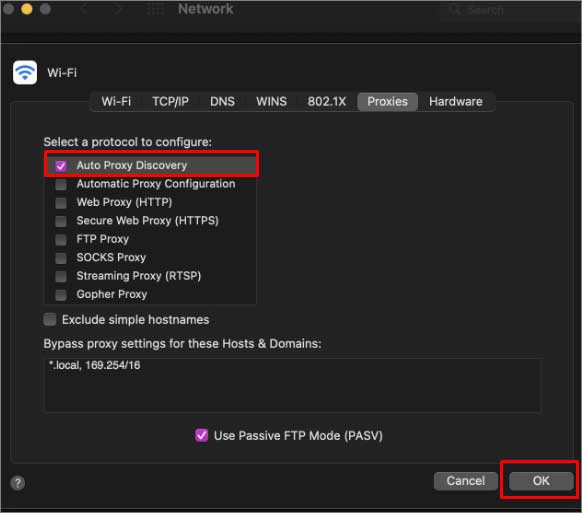Open help with the question mark button
Viewport: 582px width, 513px height.
[18, 483]
